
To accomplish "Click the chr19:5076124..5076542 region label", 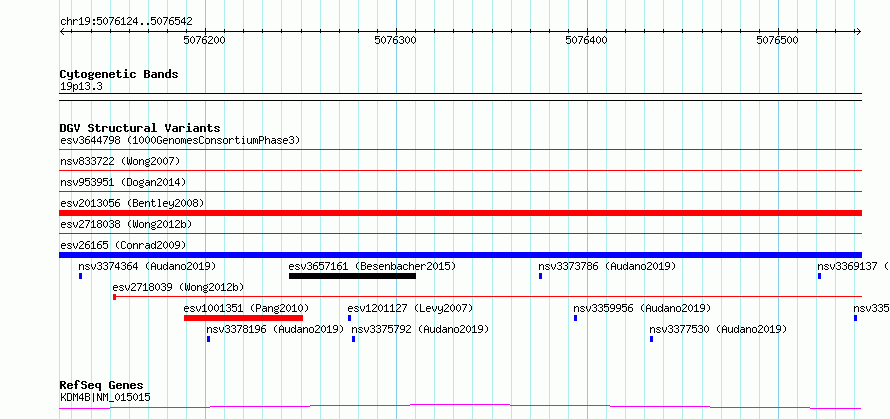I will [127, 22].
